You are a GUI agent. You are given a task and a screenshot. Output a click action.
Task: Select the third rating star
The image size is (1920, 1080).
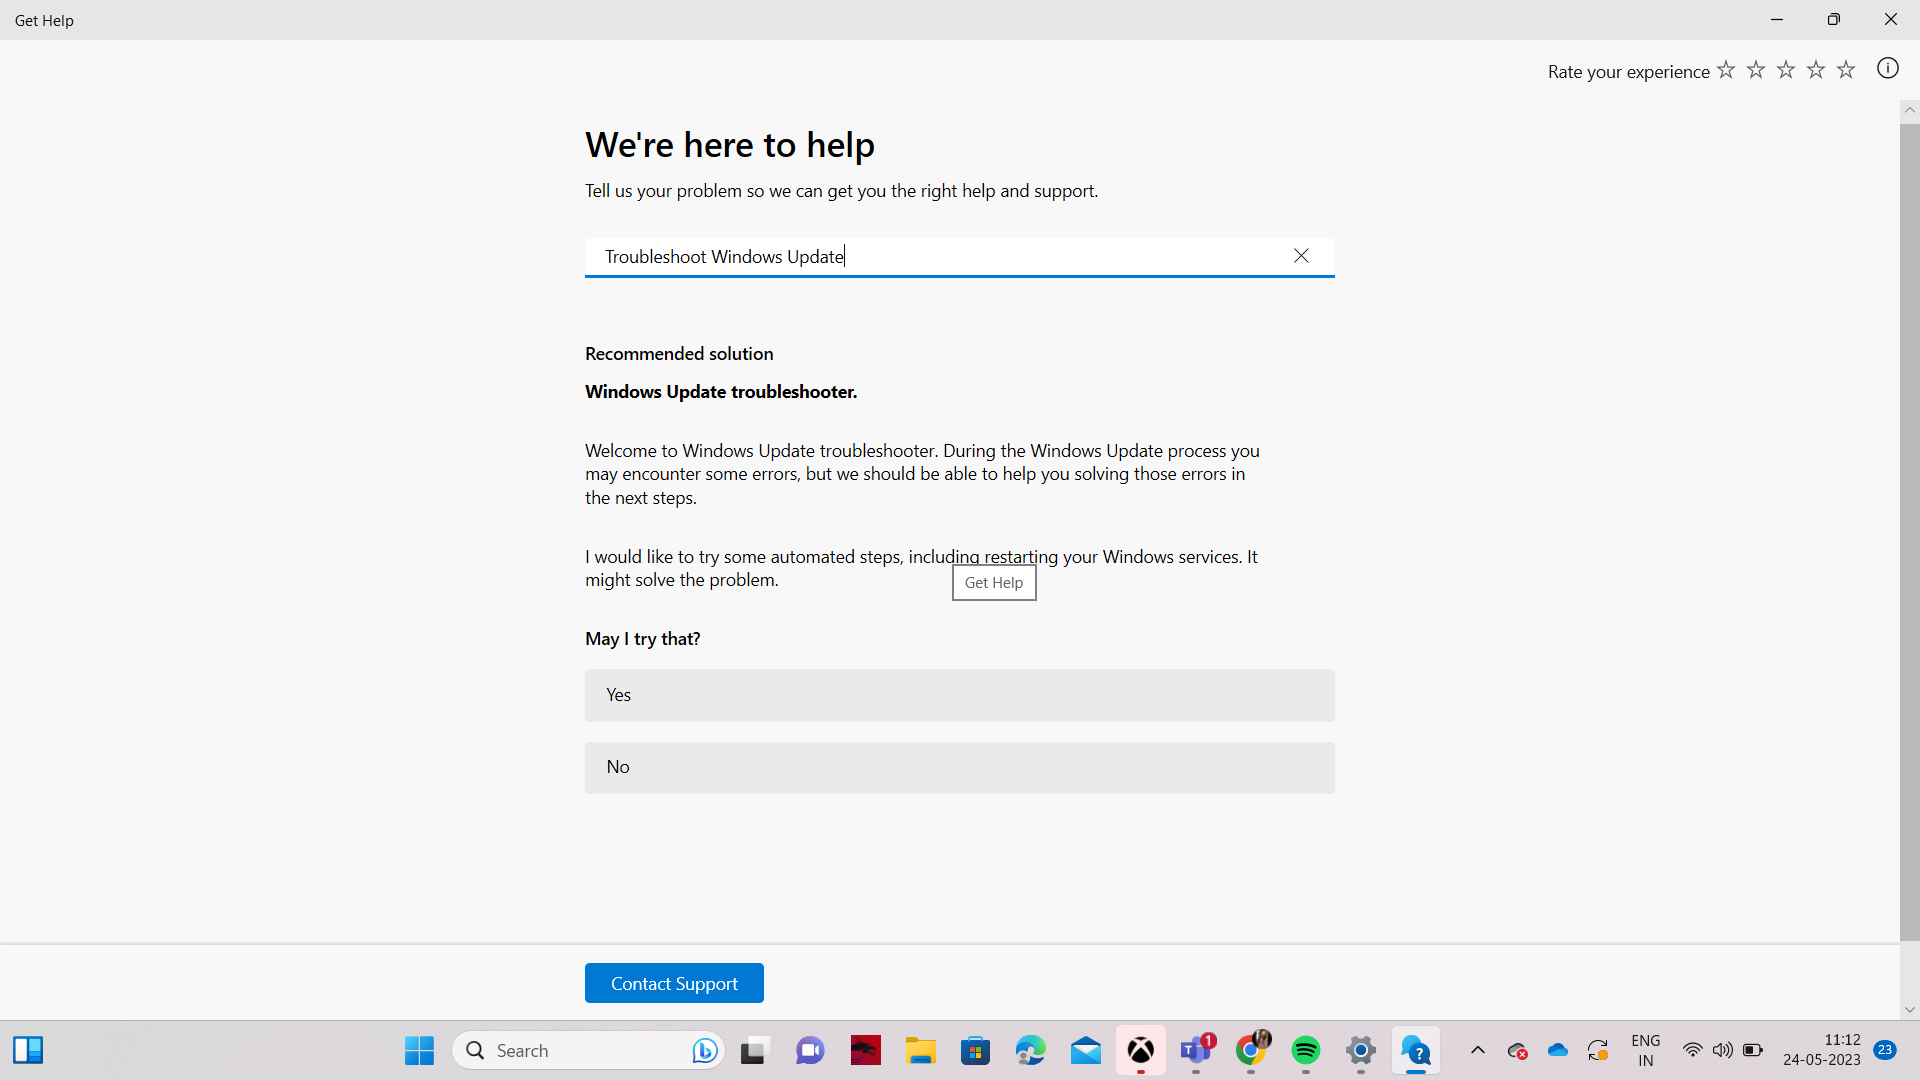(1786, 70)
